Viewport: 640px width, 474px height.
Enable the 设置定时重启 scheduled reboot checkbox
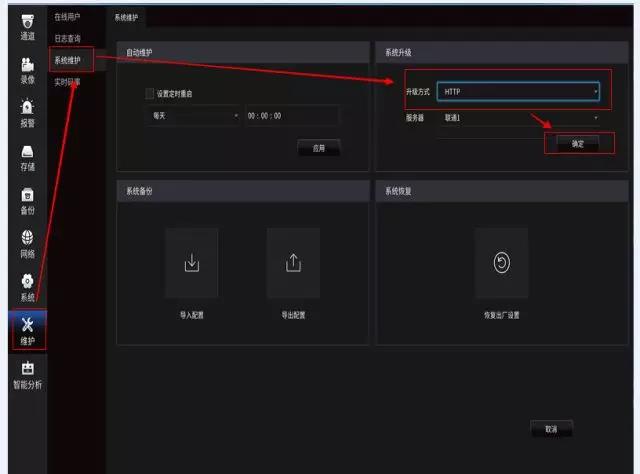coord(150,94)
